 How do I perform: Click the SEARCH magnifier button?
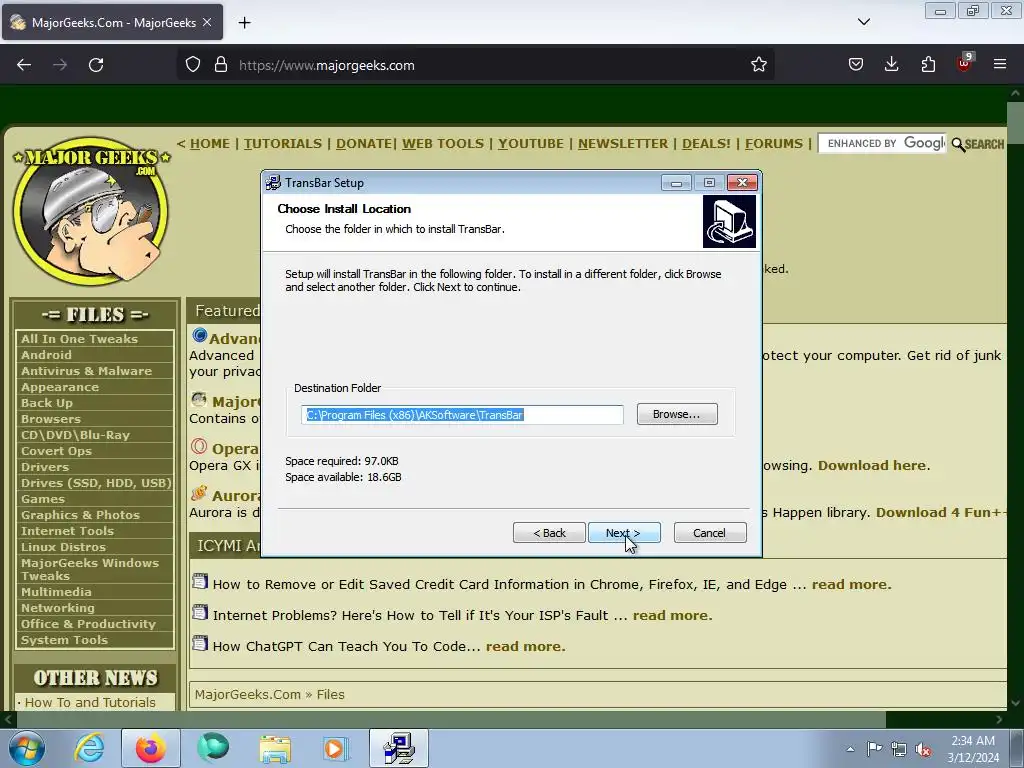(978, 144)
